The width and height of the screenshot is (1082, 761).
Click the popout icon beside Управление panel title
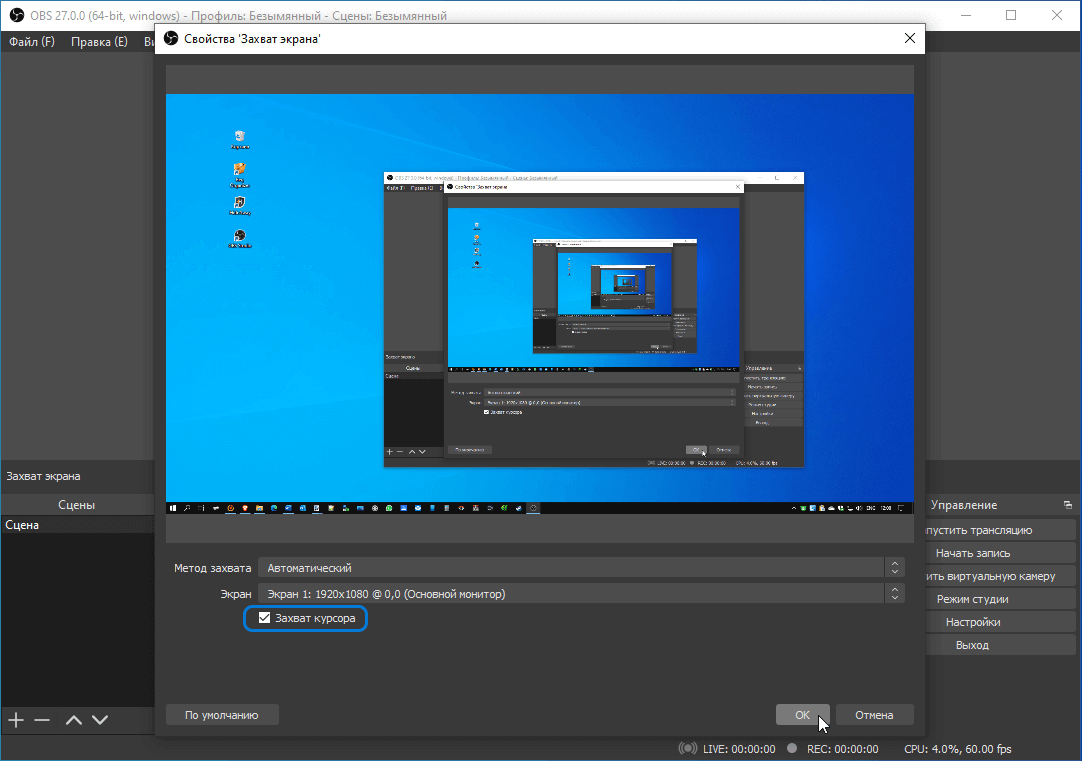[1069, 504]
